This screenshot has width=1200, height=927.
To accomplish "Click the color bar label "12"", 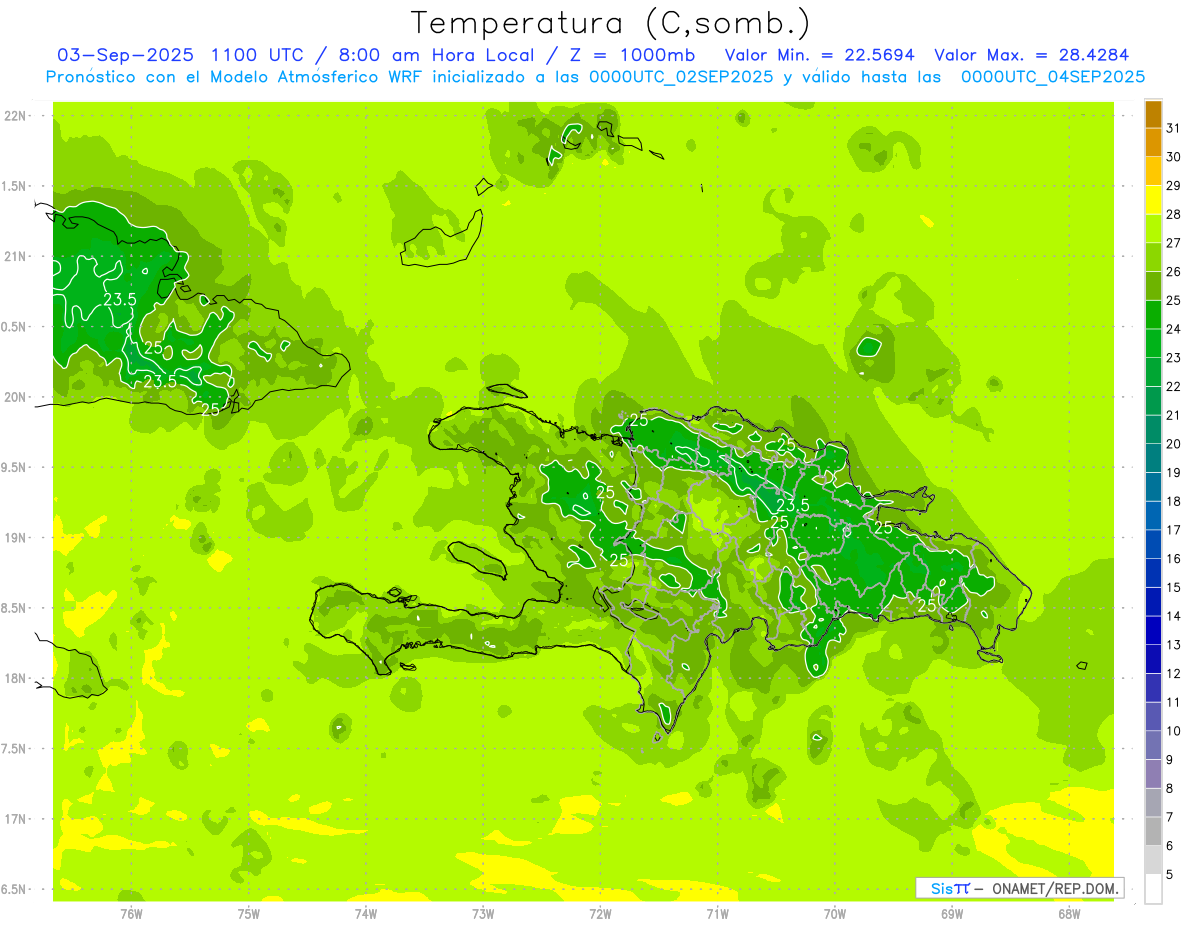I will coord(1174,673).
